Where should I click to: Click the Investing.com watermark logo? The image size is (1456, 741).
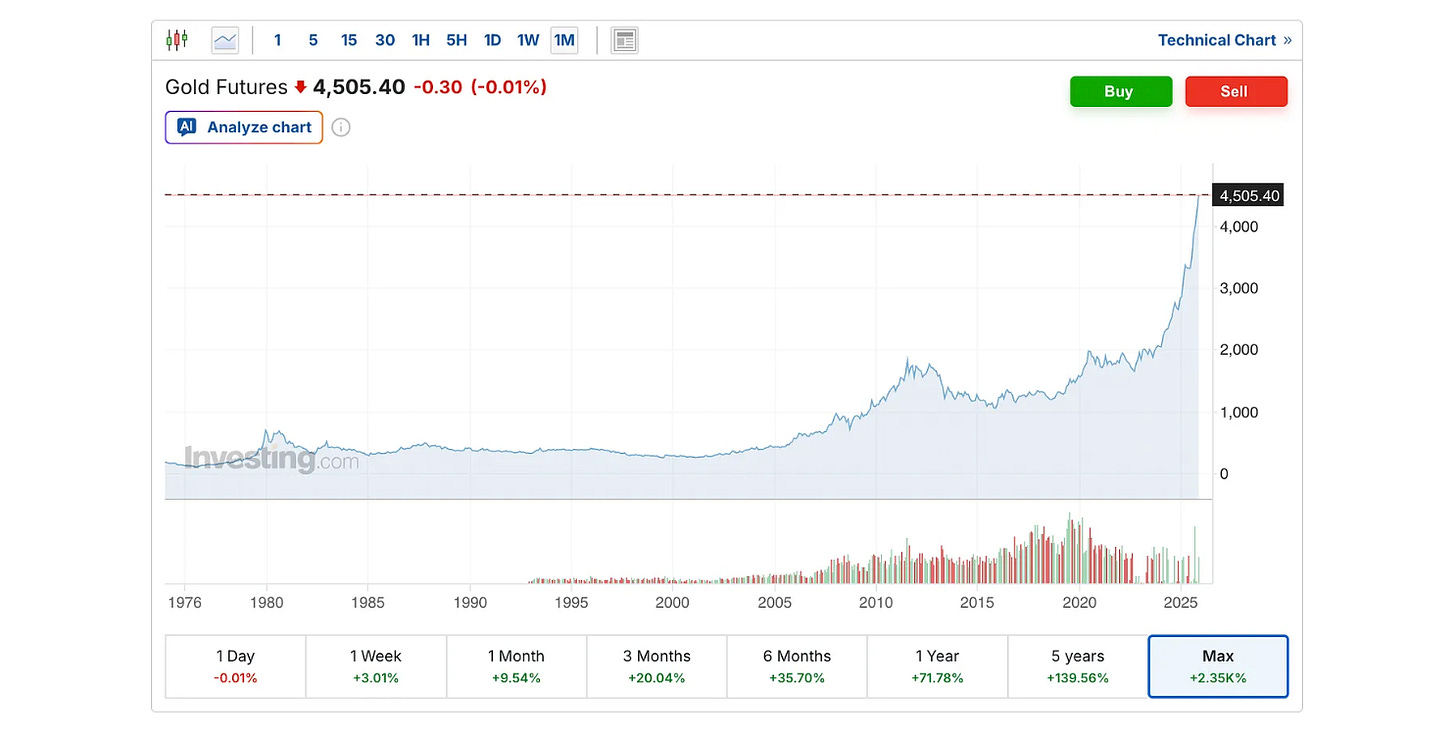pos(271,460)
